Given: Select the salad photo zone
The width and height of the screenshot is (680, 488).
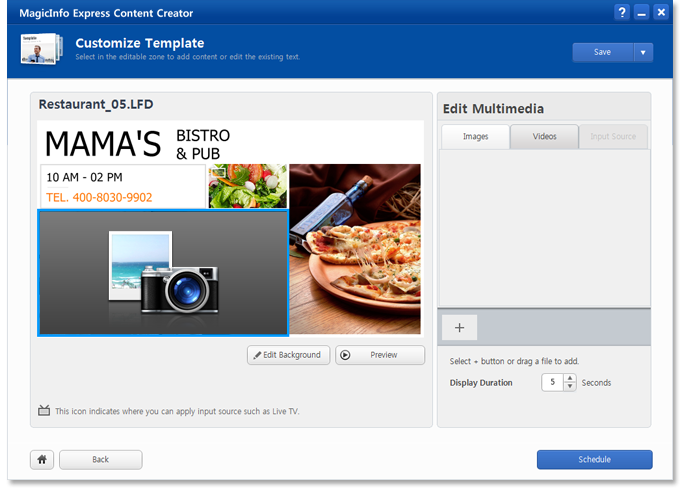Looking at the screenshot, I should pyautogui.click(x=248, y=186).
